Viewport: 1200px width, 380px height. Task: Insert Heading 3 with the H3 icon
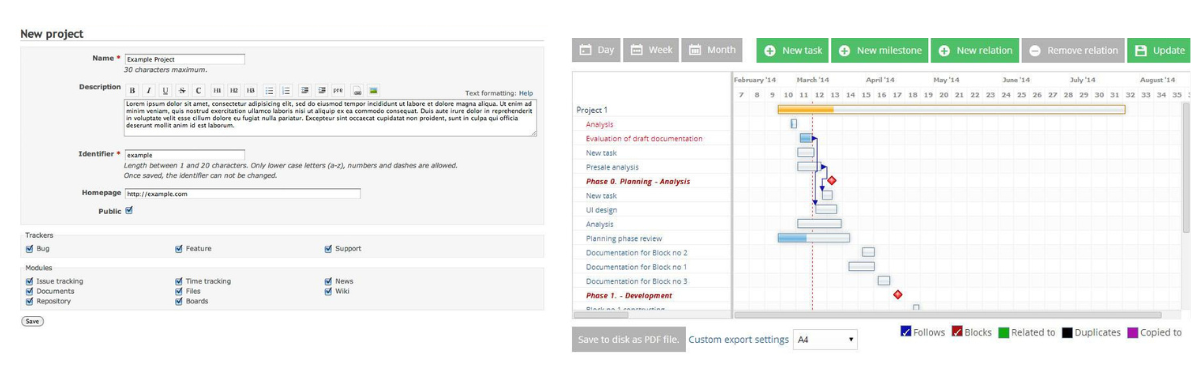click(251, 90)
